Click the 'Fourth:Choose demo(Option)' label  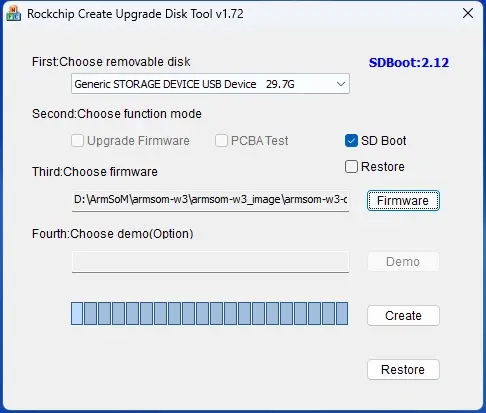click(113, 234)
